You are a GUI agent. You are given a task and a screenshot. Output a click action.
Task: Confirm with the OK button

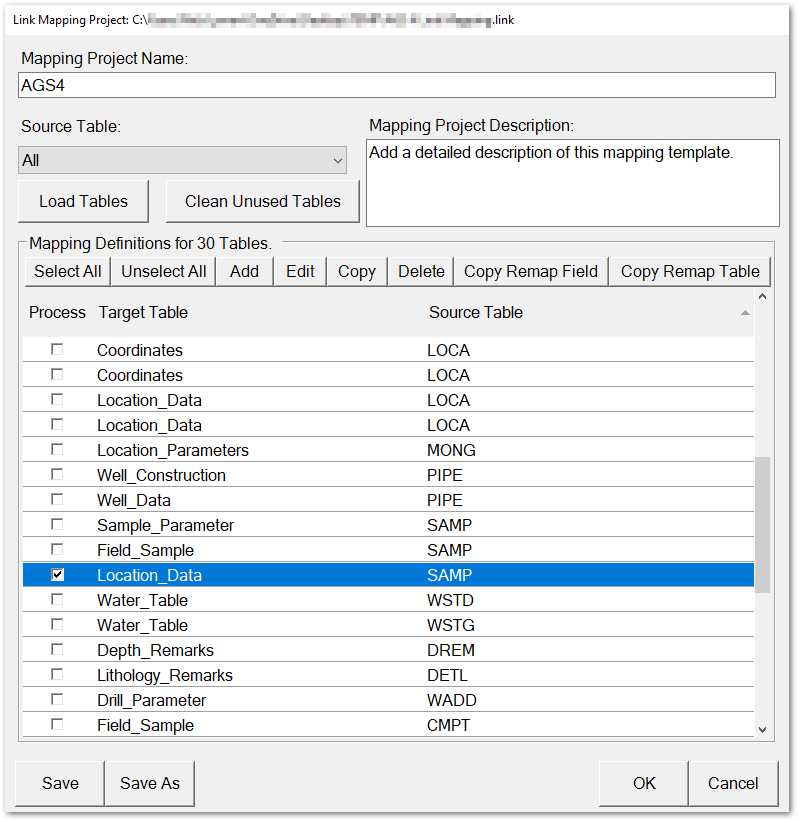(644, 783)
